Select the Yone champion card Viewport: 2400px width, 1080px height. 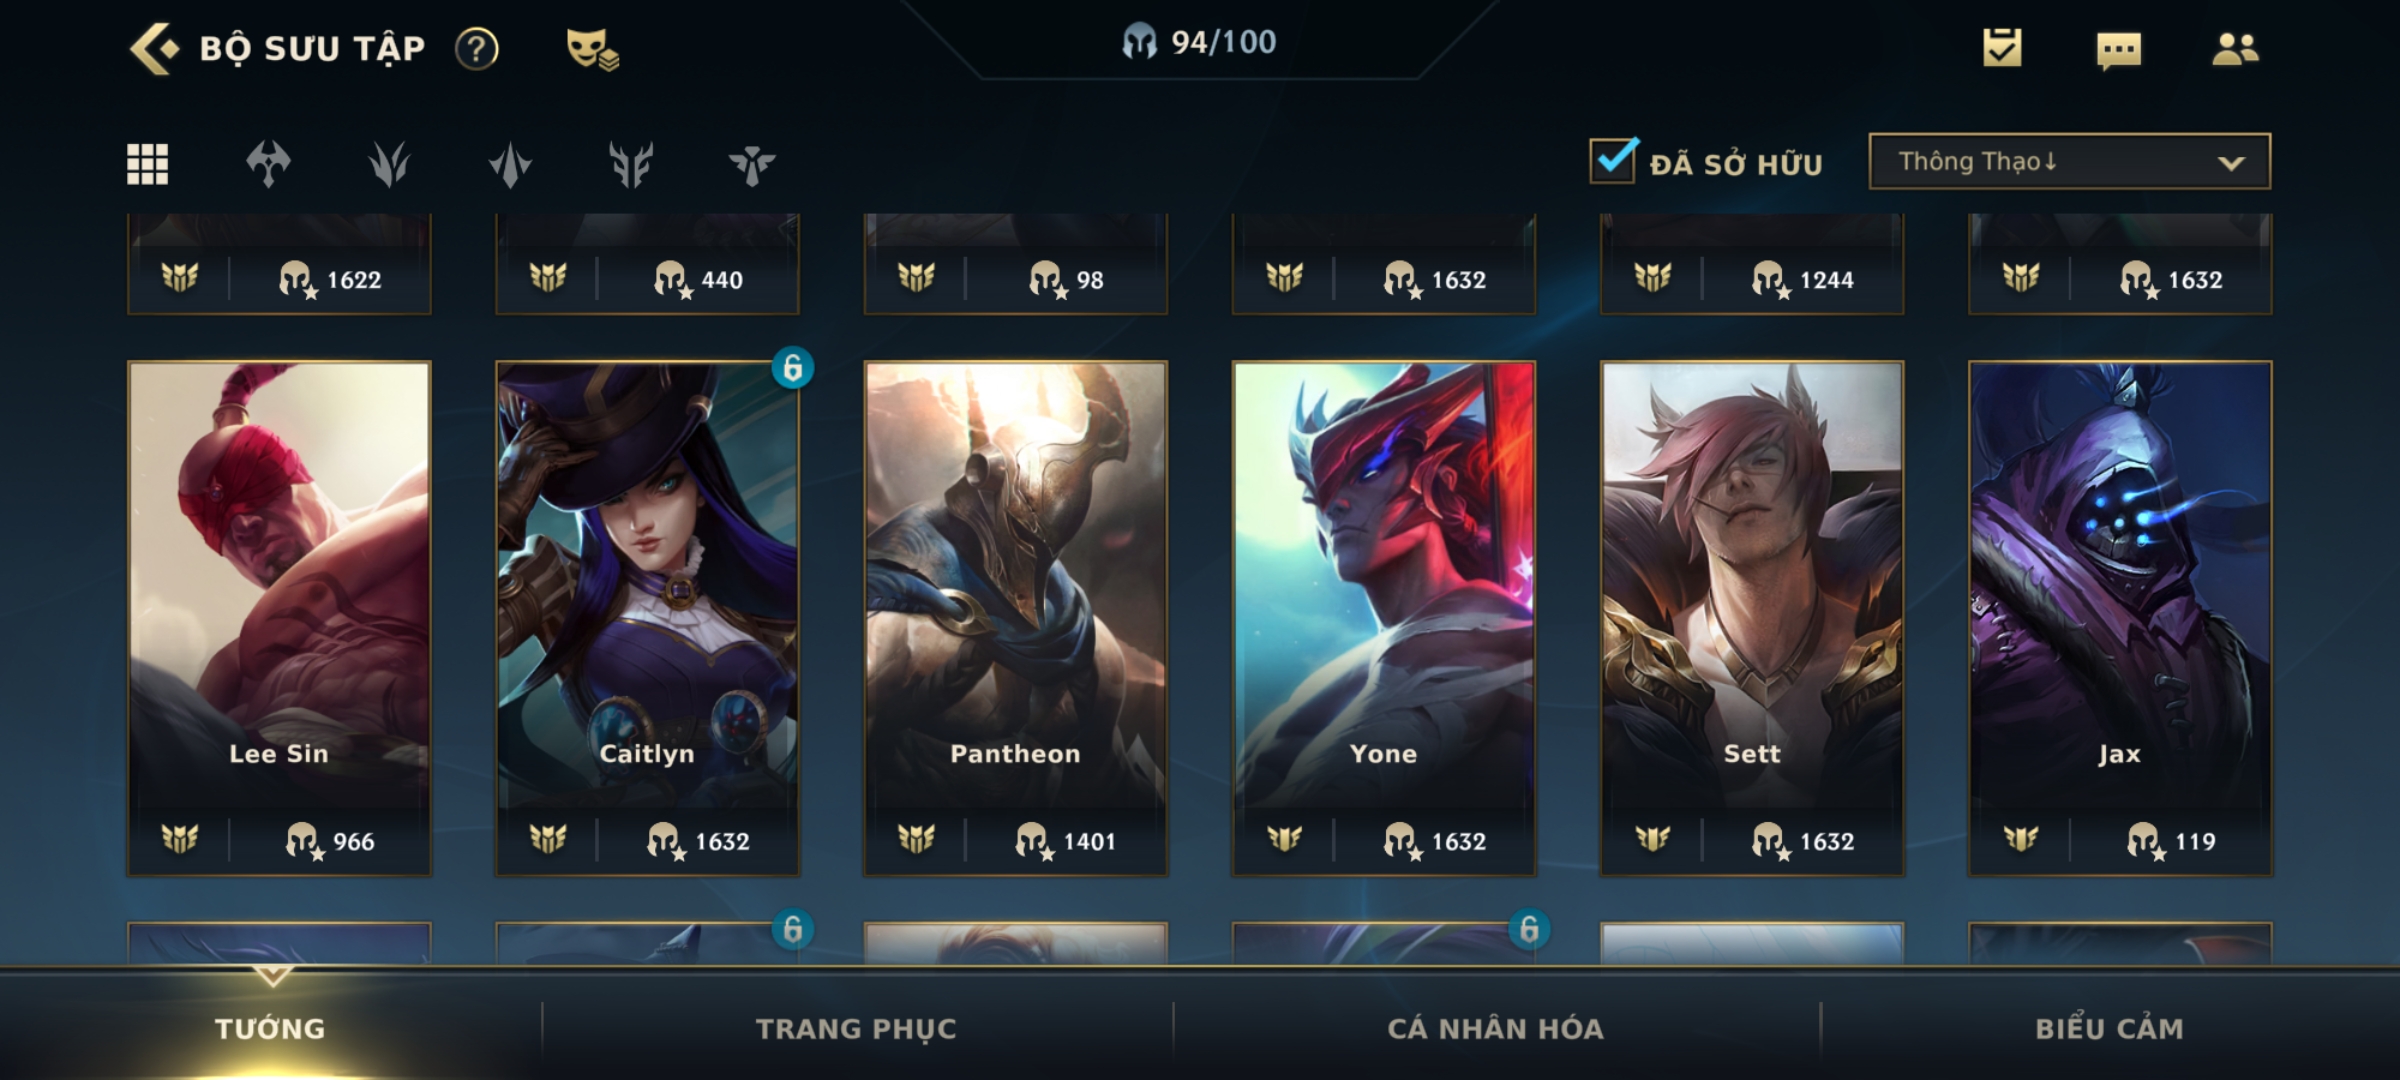pos(1384,618)
